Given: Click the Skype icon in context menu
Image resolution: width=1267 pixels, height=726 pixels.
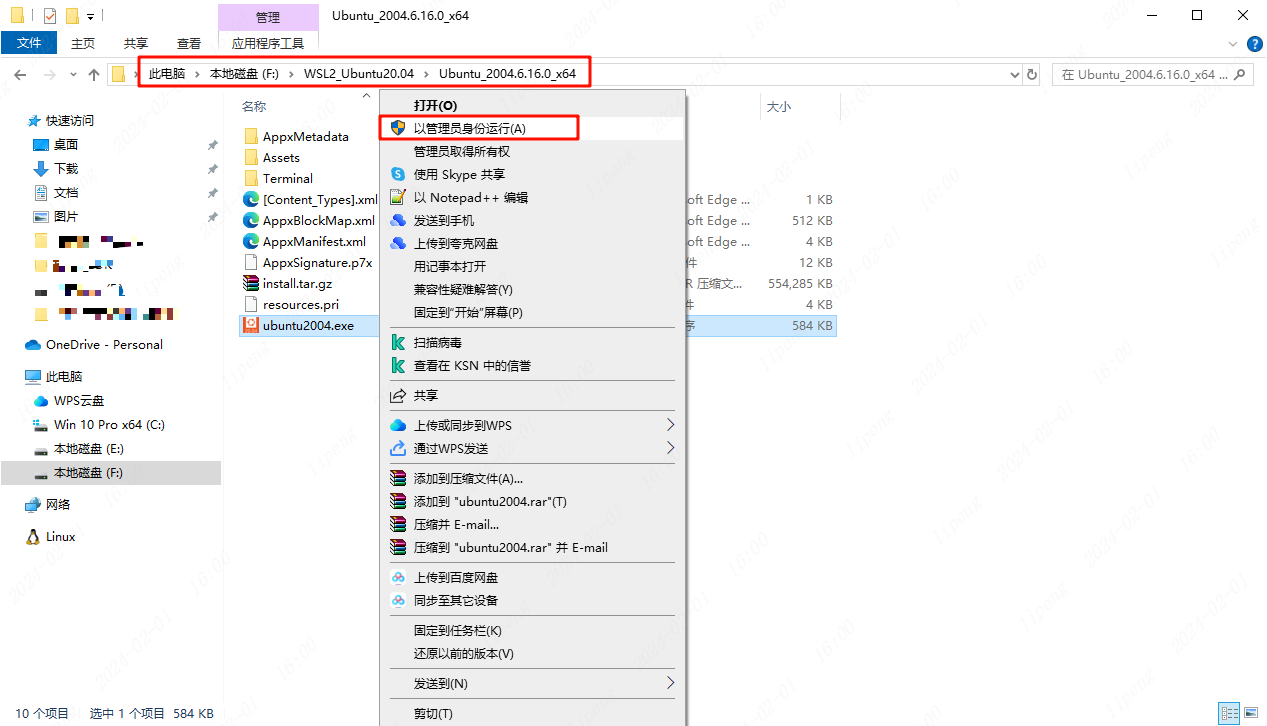Looking at the screenshot, I should (x=398, y=174).
